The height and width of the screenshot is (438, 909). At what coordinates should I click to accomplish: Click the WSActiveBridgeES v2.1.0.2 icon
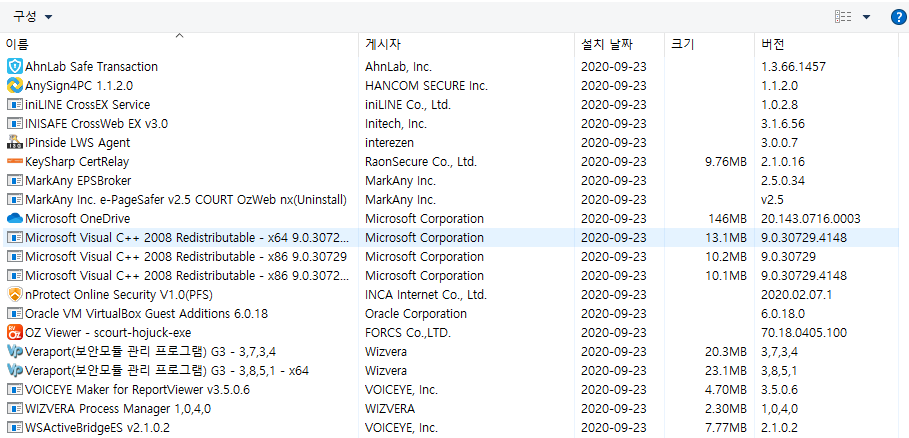14,428
